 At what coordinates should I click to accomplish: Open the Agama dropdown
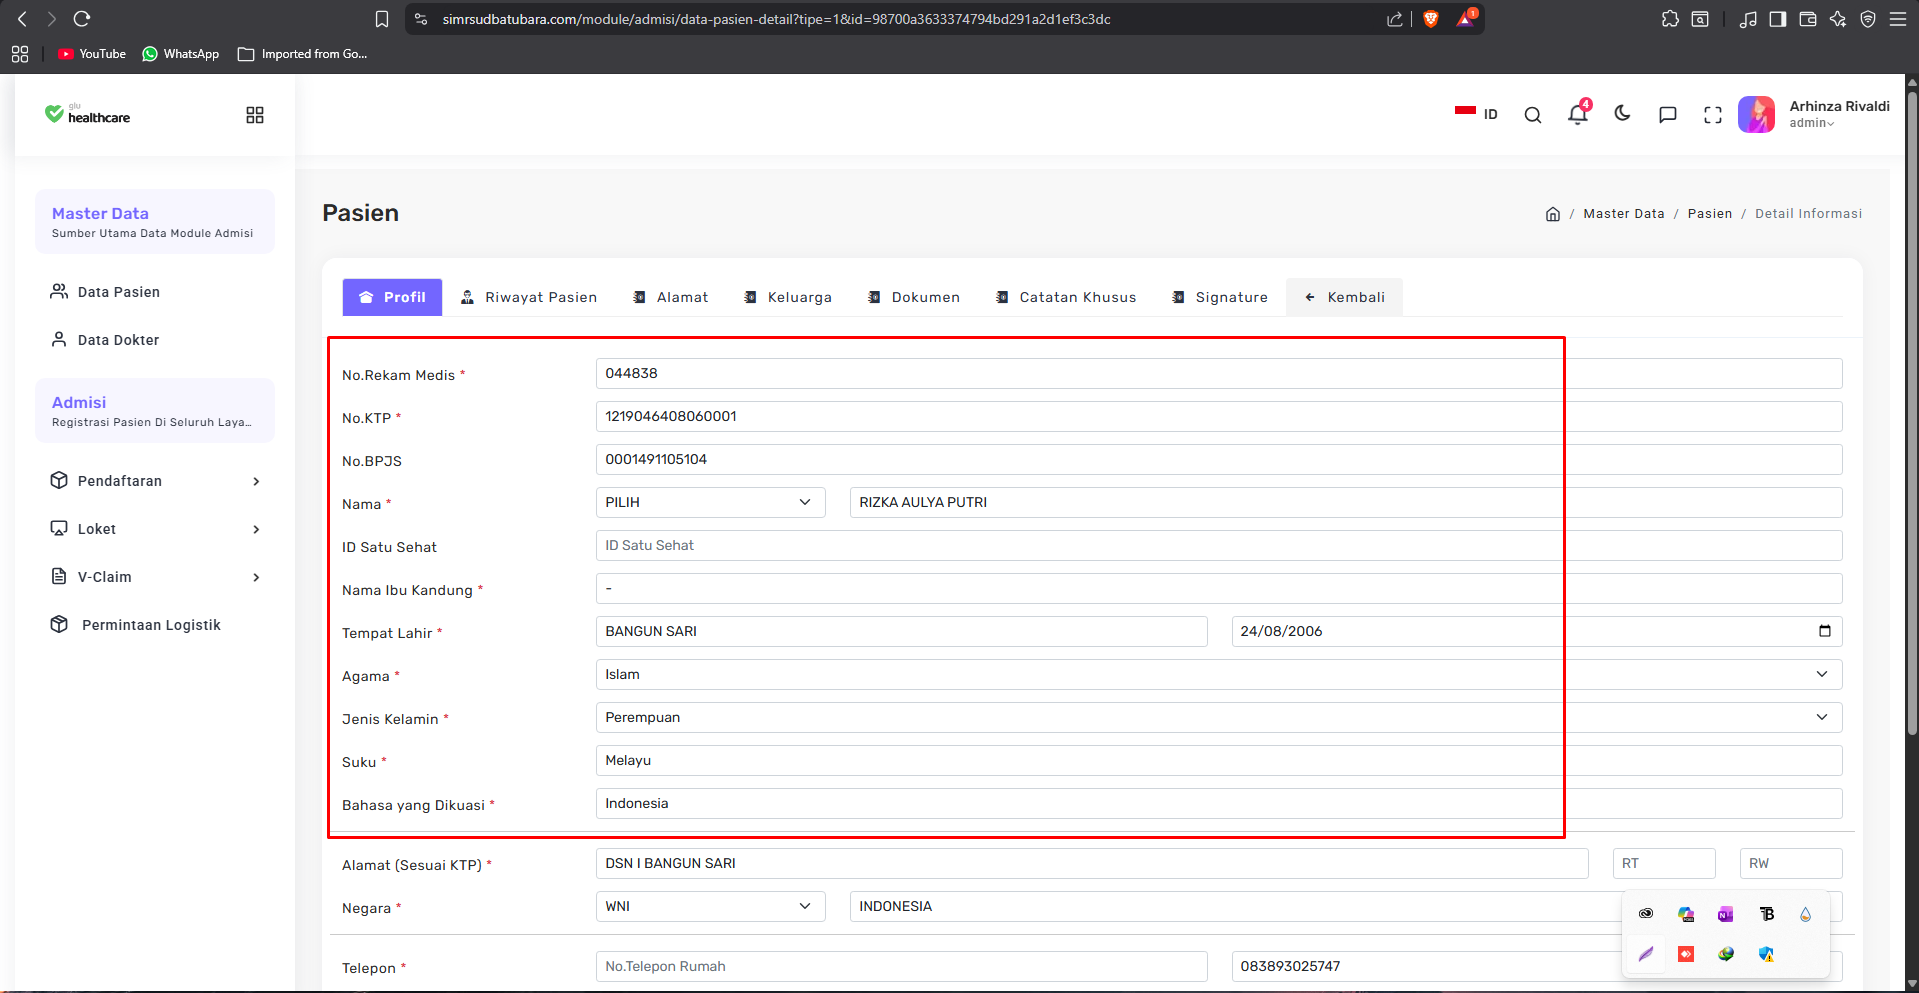[x=1219, y=675]
